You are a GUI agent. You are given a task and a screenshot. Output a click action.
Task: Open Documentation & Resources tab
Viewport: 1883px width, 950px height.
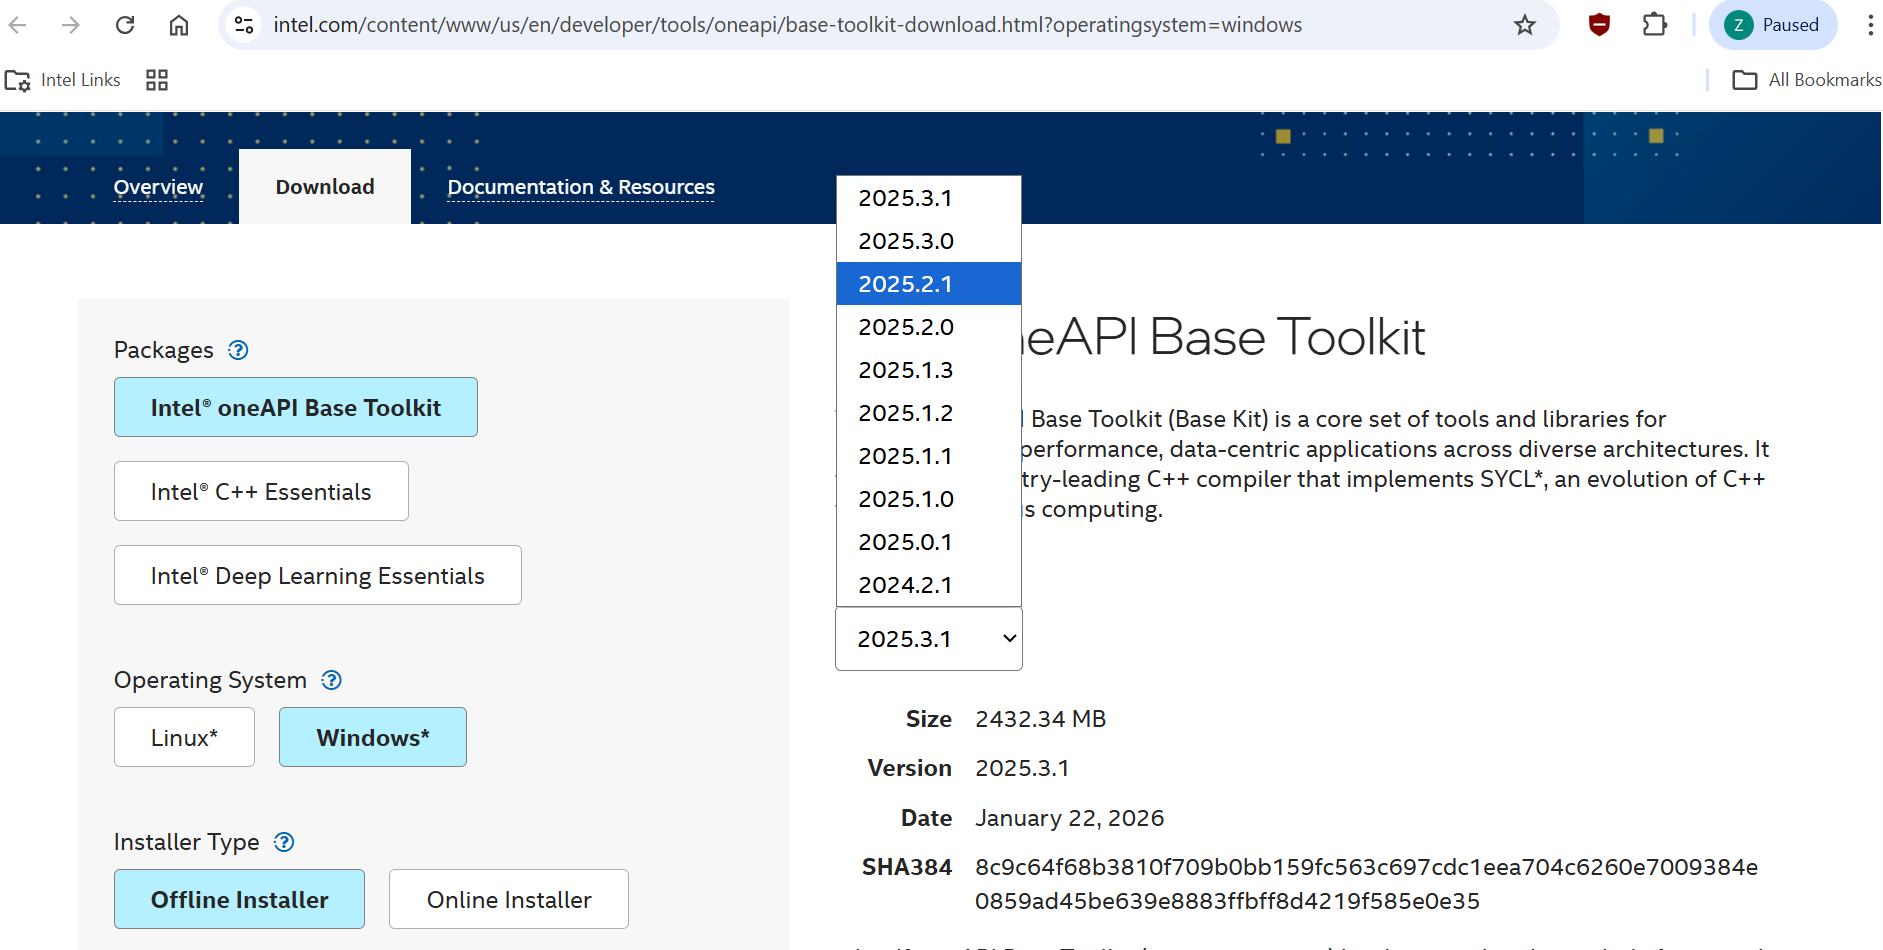pos(581,187)
